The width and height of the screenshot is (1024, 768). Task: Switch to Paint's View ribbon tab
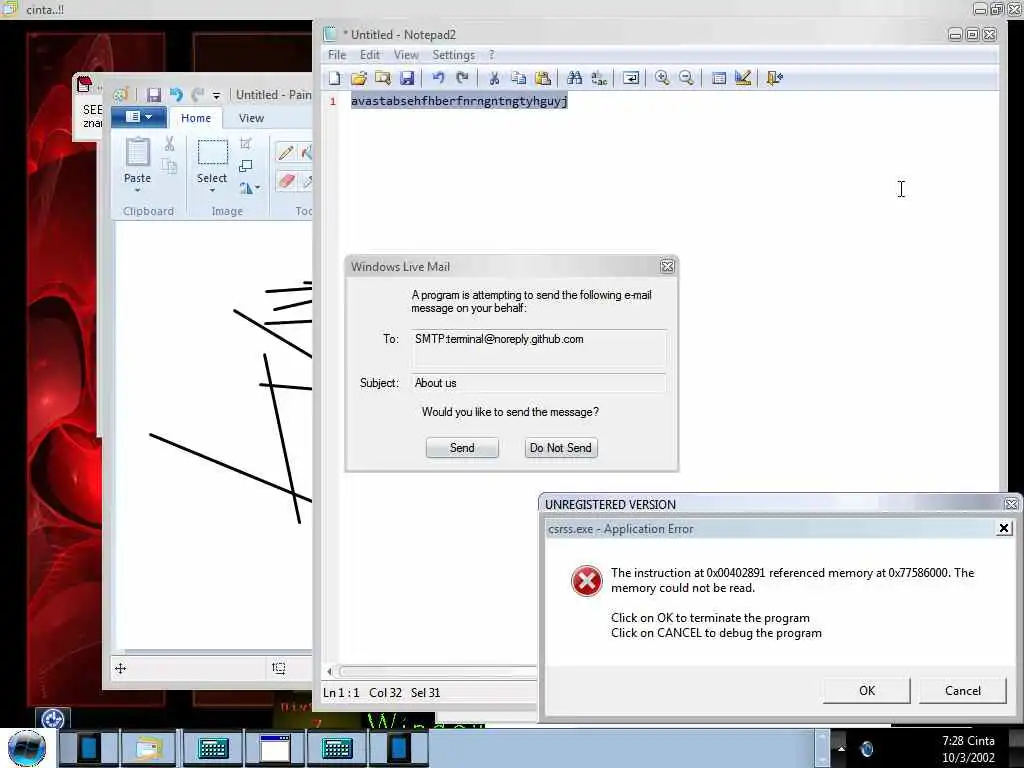pos(251,118)
